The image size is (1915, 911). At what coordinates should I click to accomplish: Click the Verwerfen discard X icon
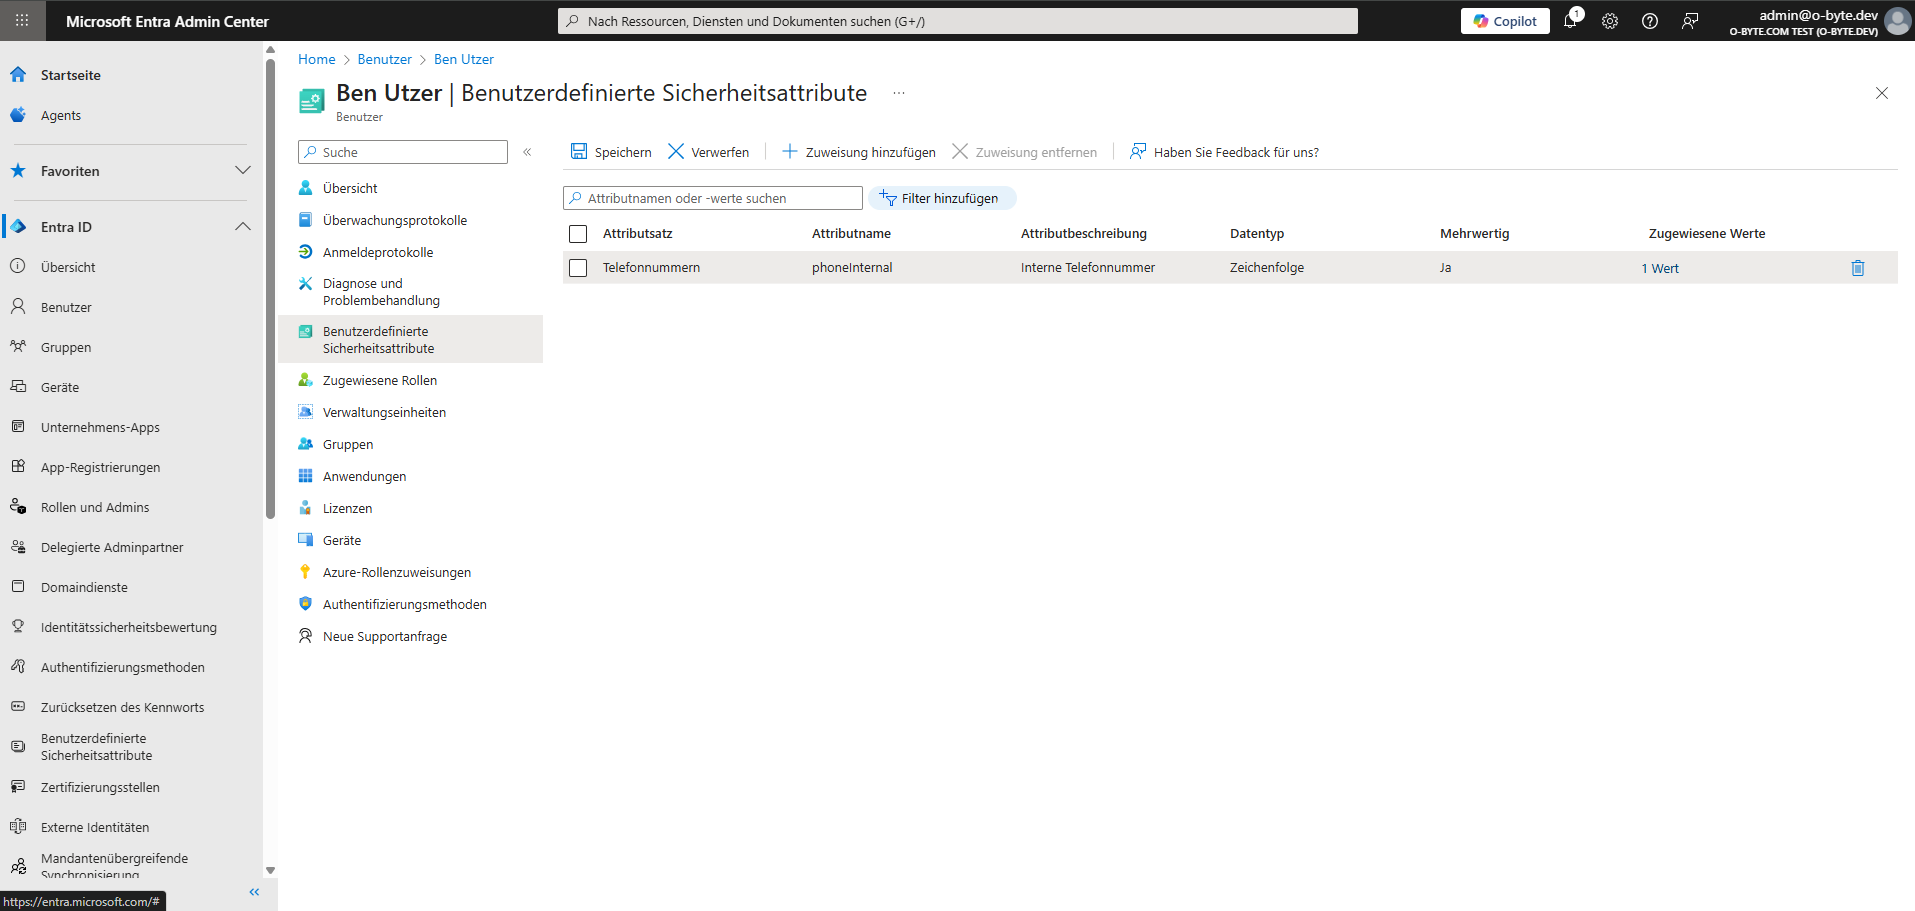[x=677, y=152]
